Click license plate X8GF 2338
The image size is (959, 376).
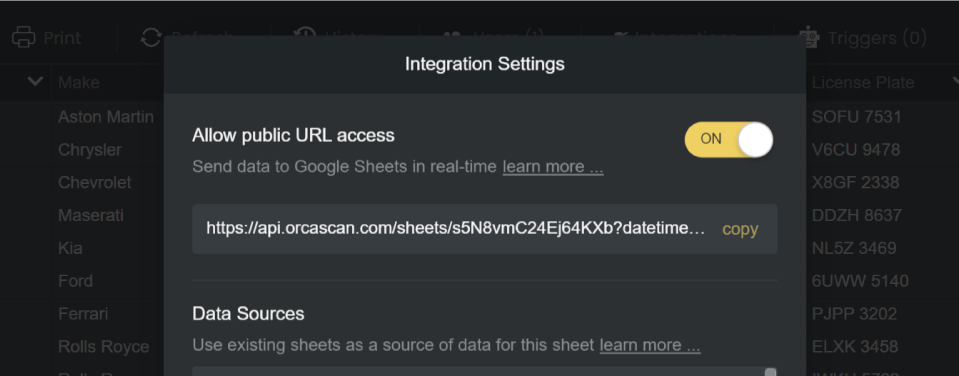pyautogui.click(x=856, y=182)
